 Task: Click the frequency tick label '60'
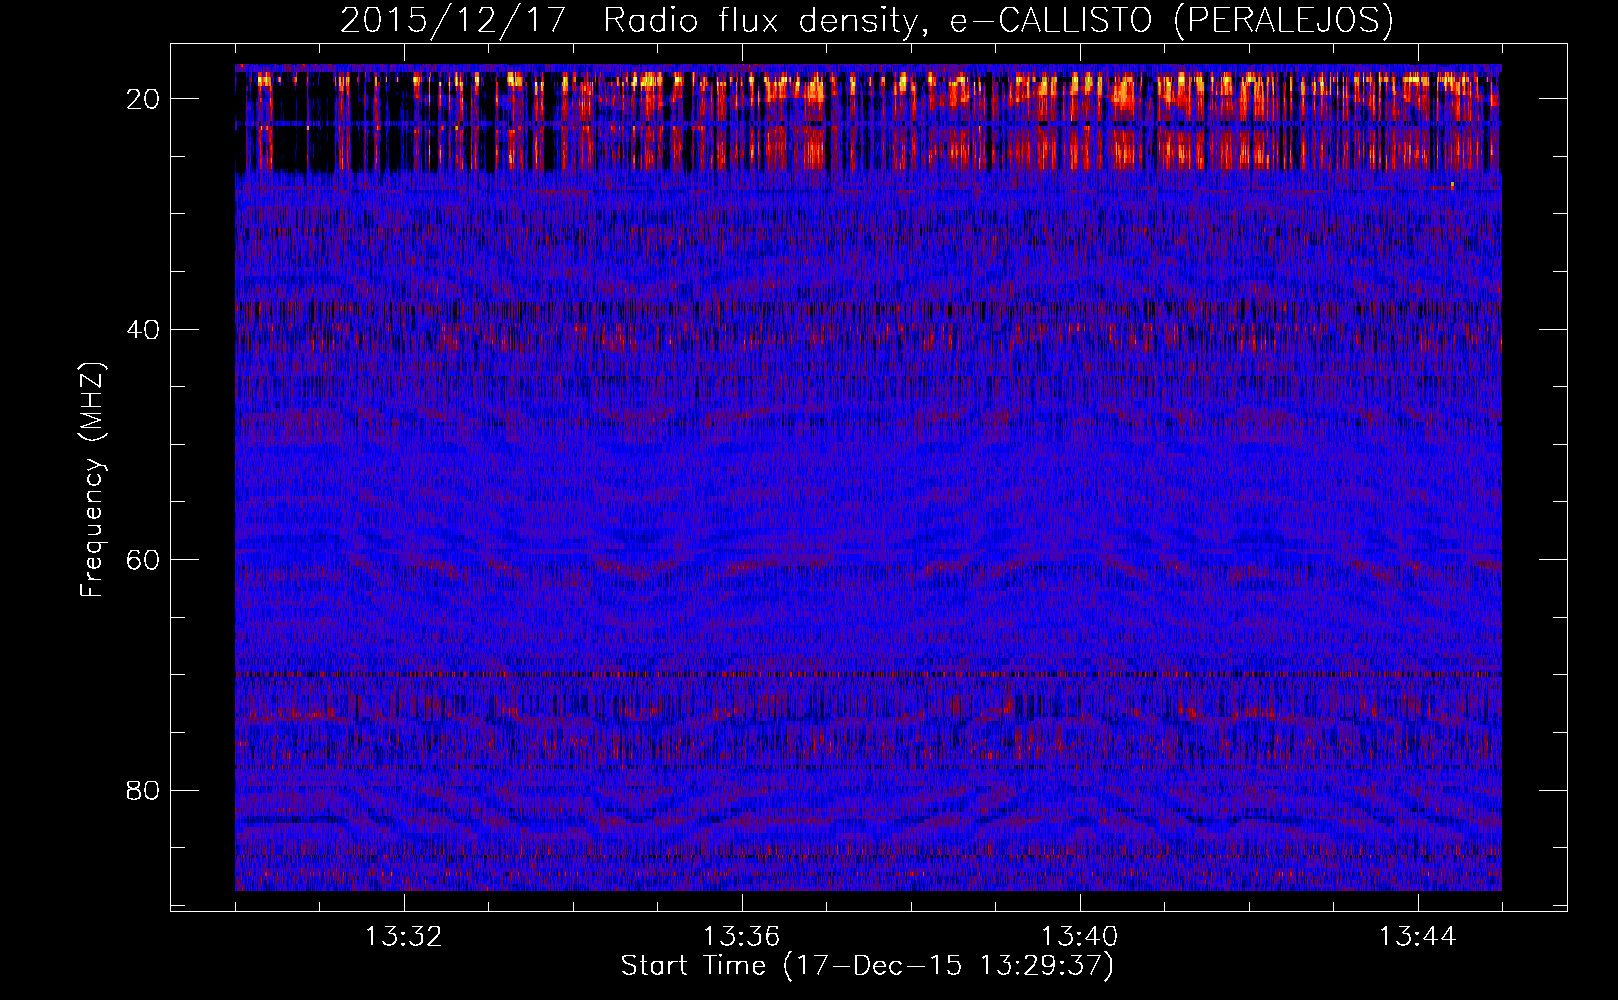(x=143, y=560)
